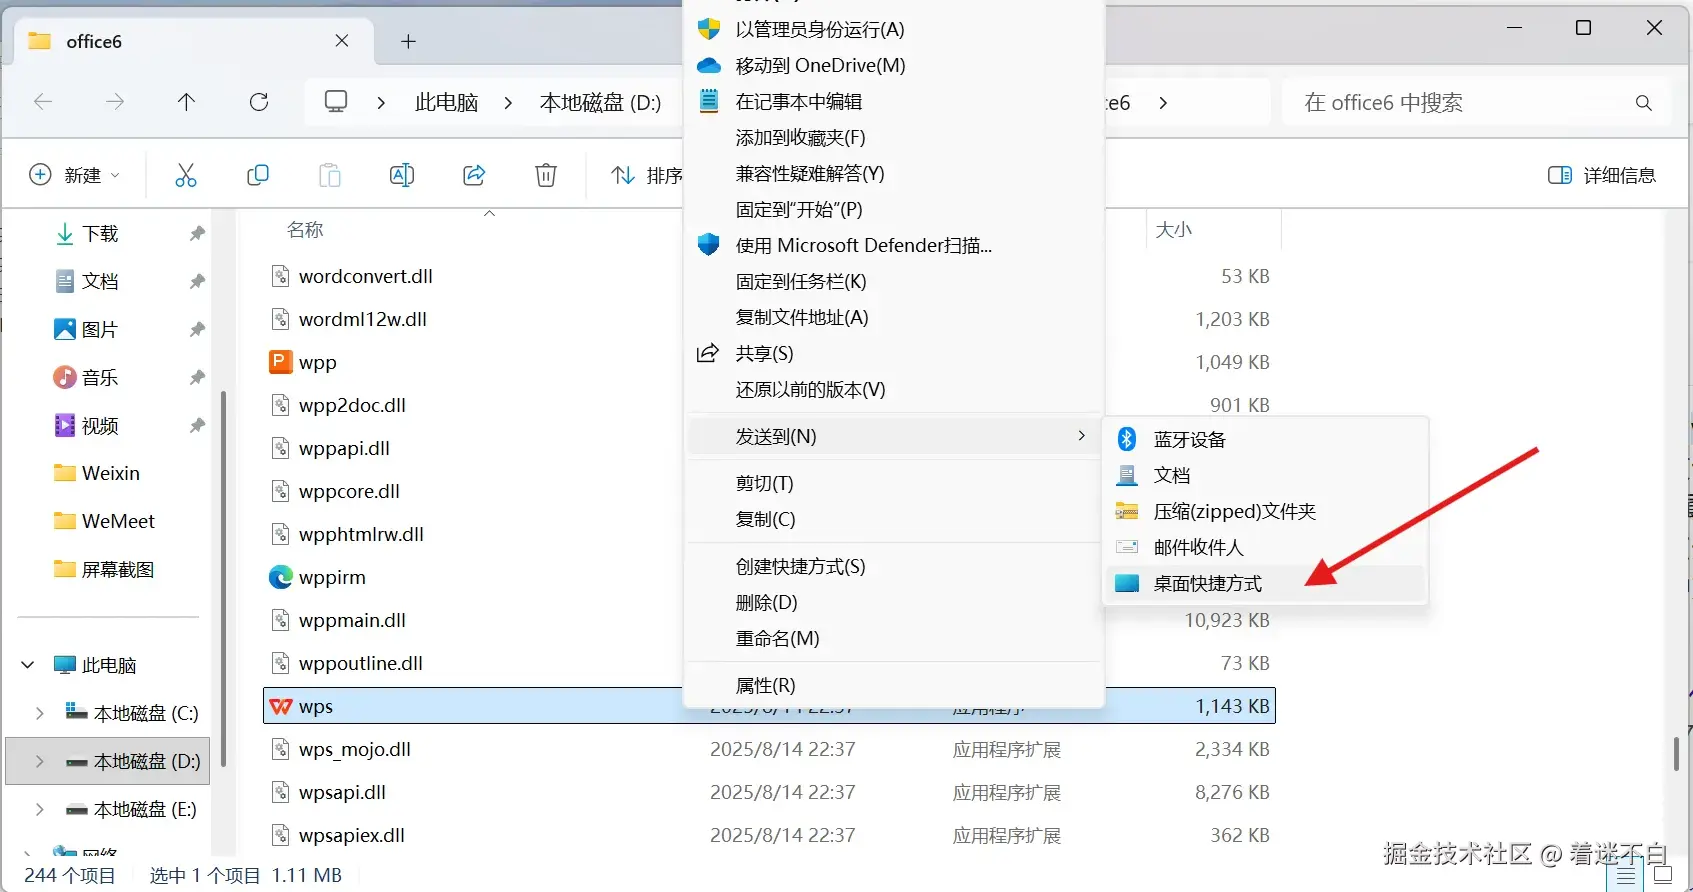Go back with the left arrow
Screen dimensions: 1693x892
coord(43,102)
